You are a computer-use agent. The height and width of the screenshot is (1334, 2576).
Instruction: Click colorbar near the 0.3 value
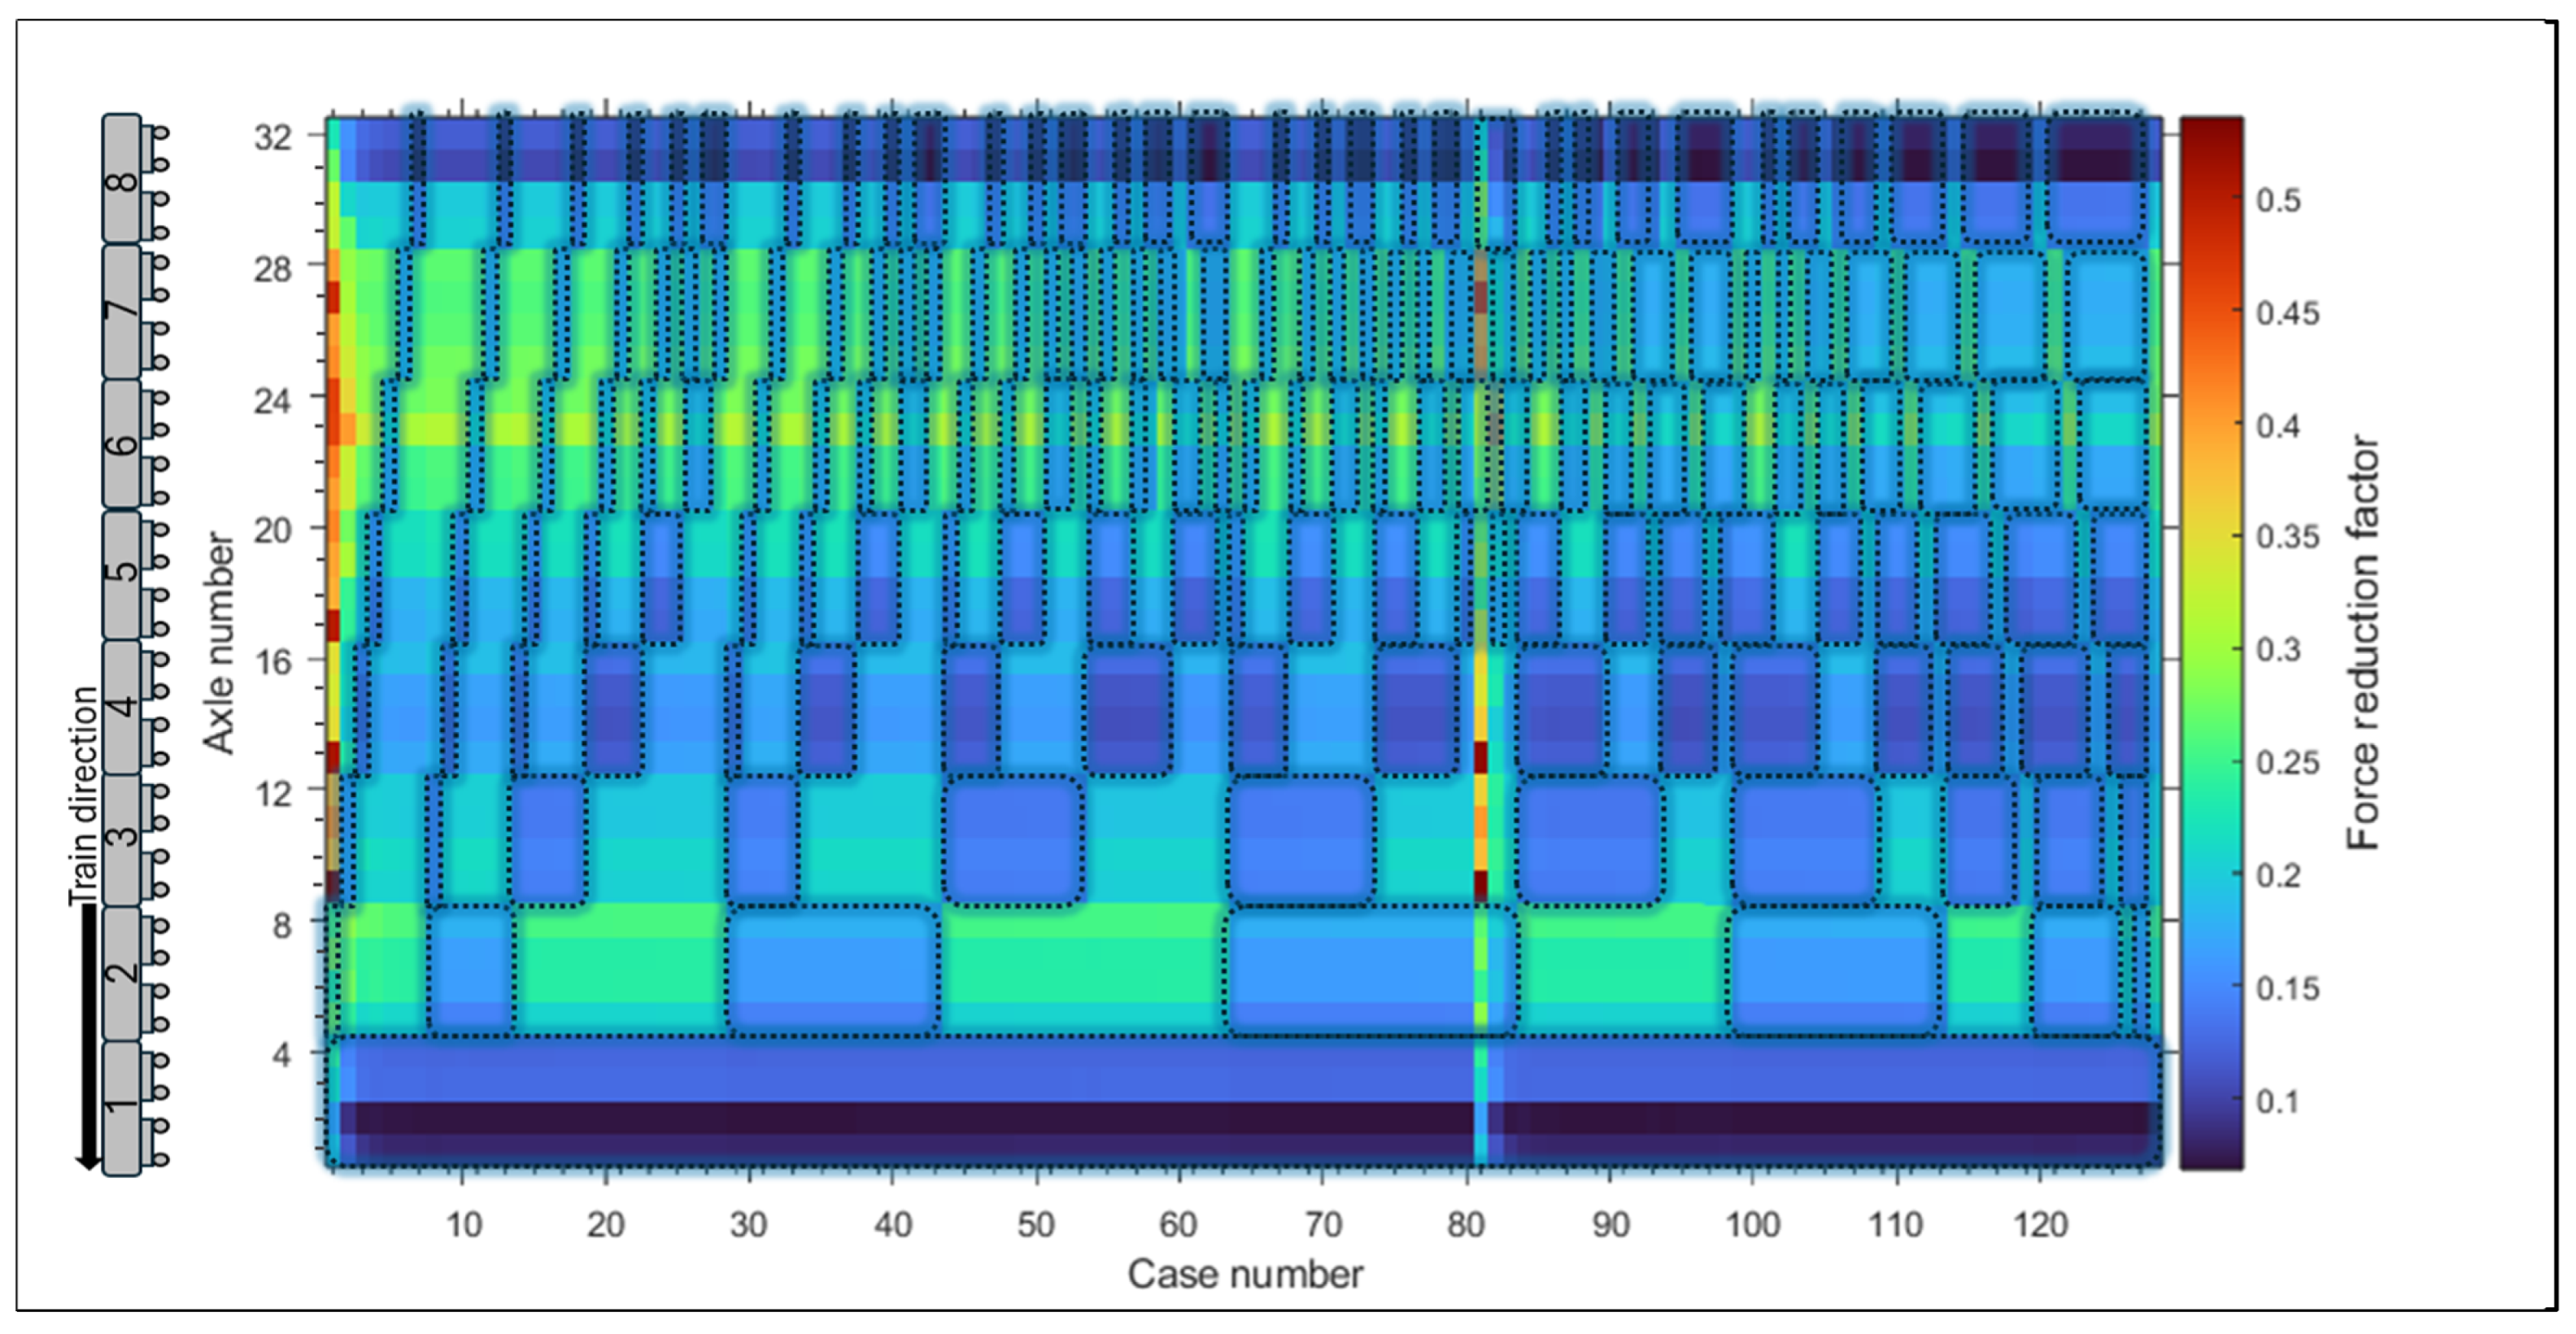(x=2211, y=650)
